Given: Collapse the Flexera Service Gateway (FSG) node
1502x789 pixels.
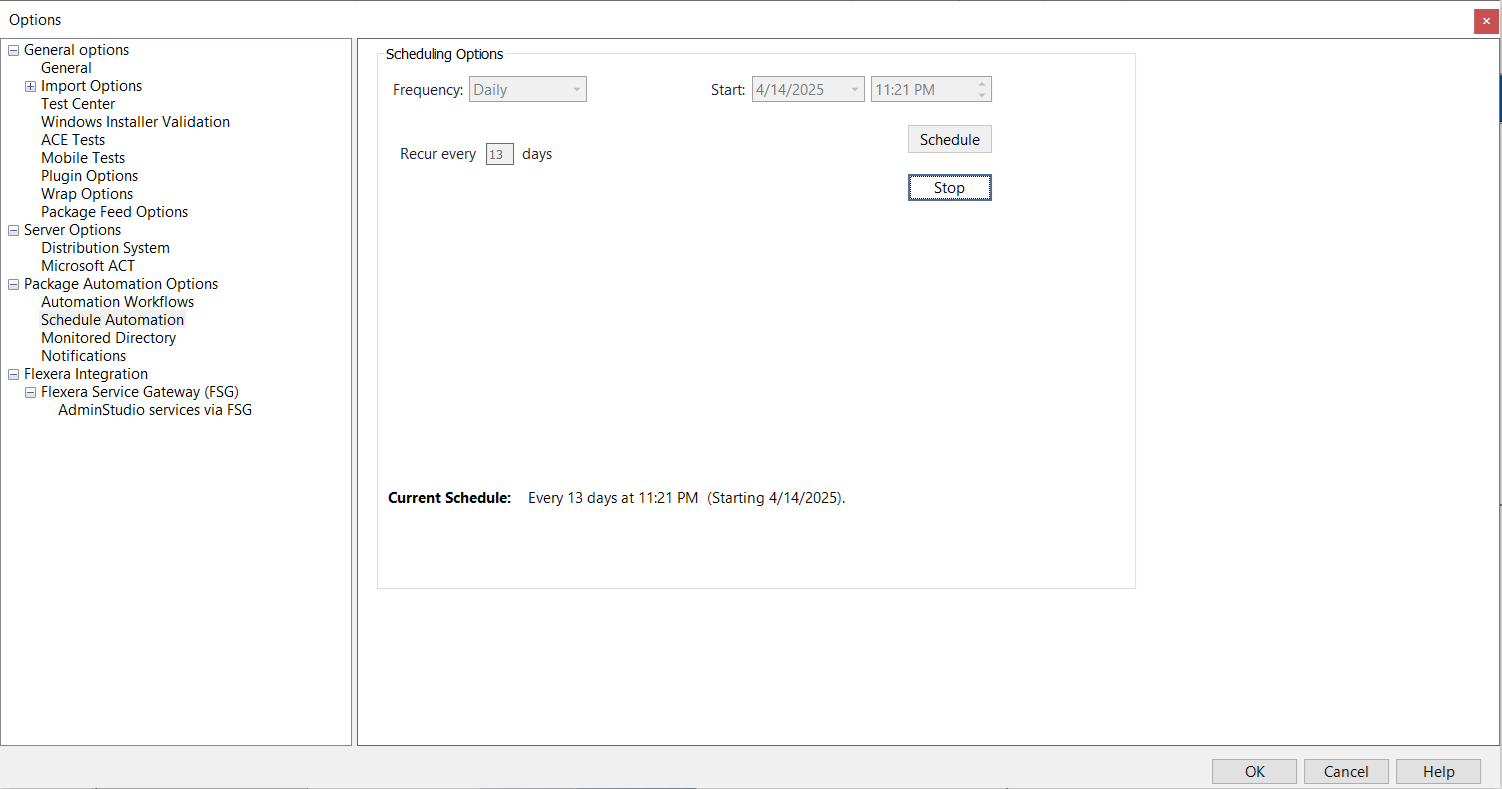Looking at the screenshot, I should click(x=30, y=392).
